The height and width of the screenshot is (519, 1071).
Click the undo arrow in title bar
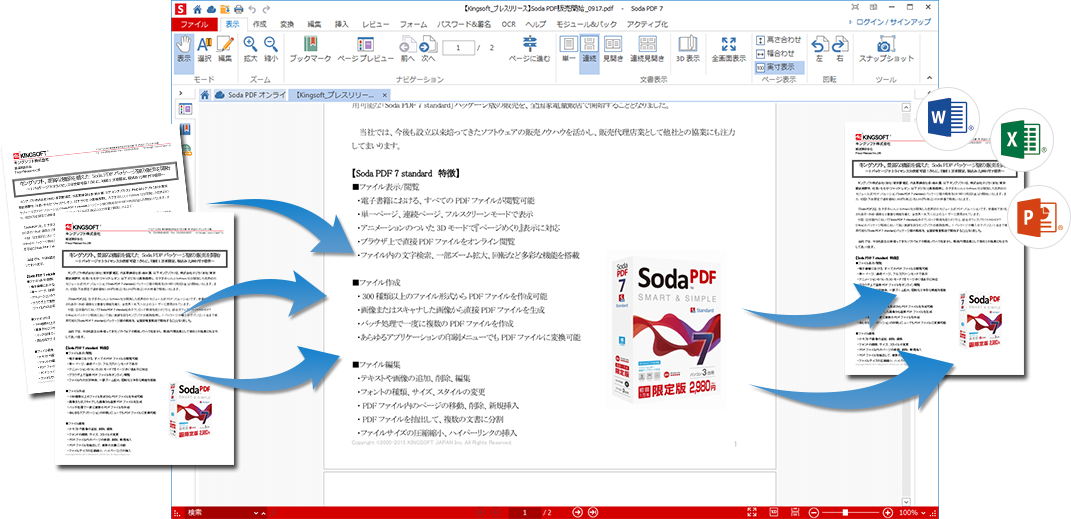pyautogui.click(x=253, y=9)
